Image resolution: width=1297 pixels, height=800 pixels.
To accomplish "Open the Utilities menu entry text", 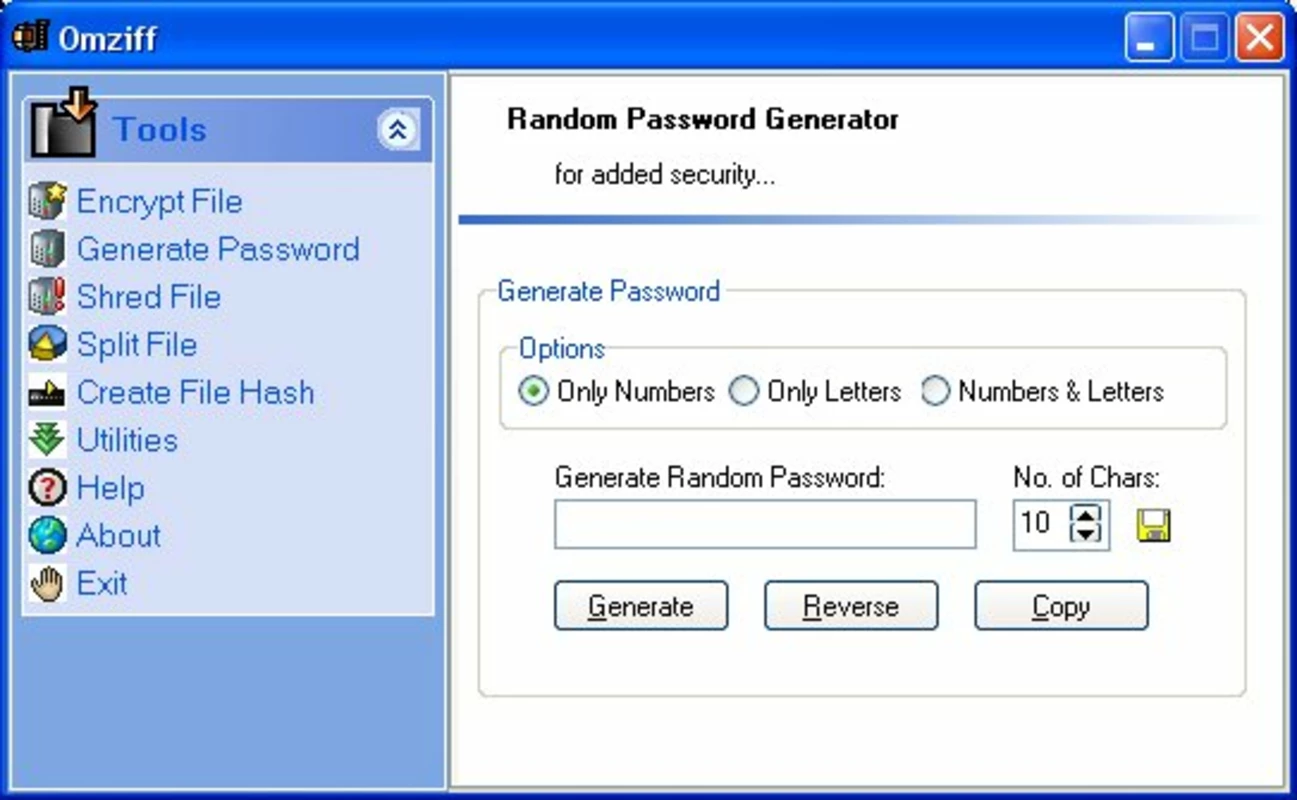I will click(127, 440).
